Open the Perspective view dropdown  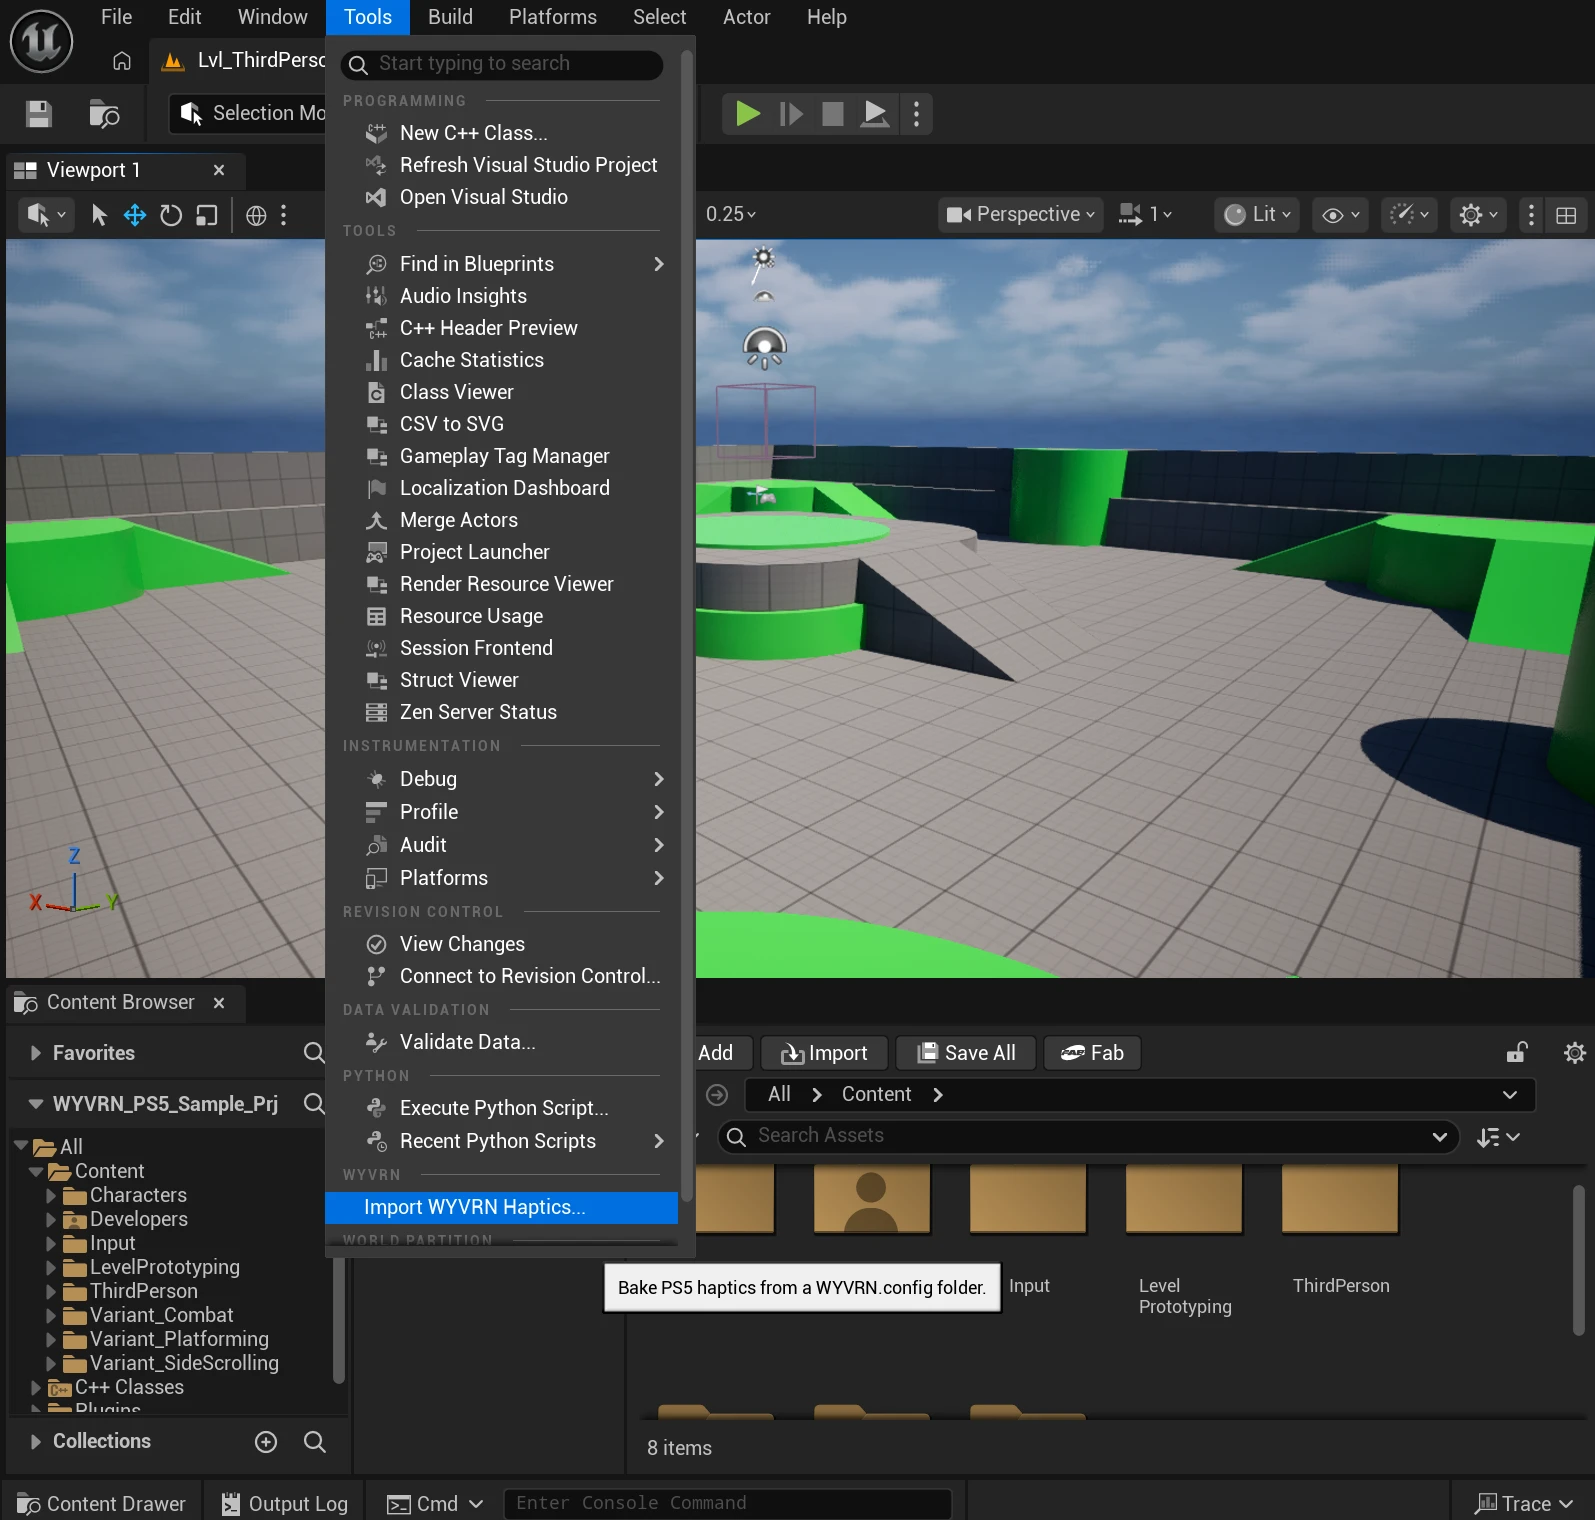[x=1020, y=215]
